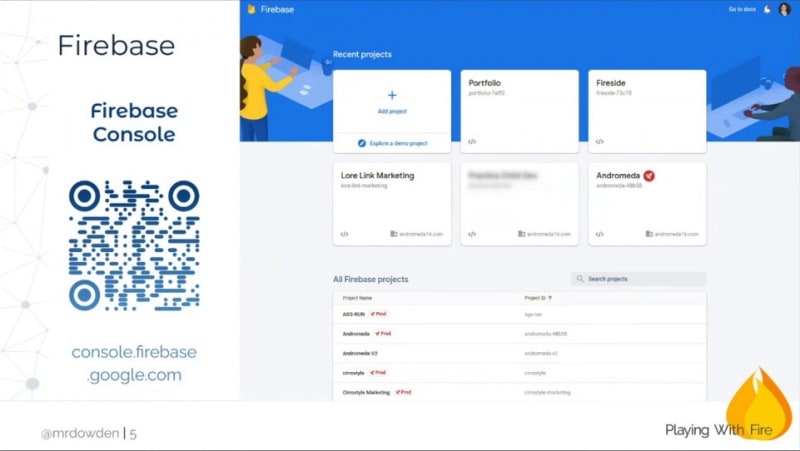Open the Lore Link Marketing project card
The image size is (800, 451).
pyautogui.click(x=392, y=204)
